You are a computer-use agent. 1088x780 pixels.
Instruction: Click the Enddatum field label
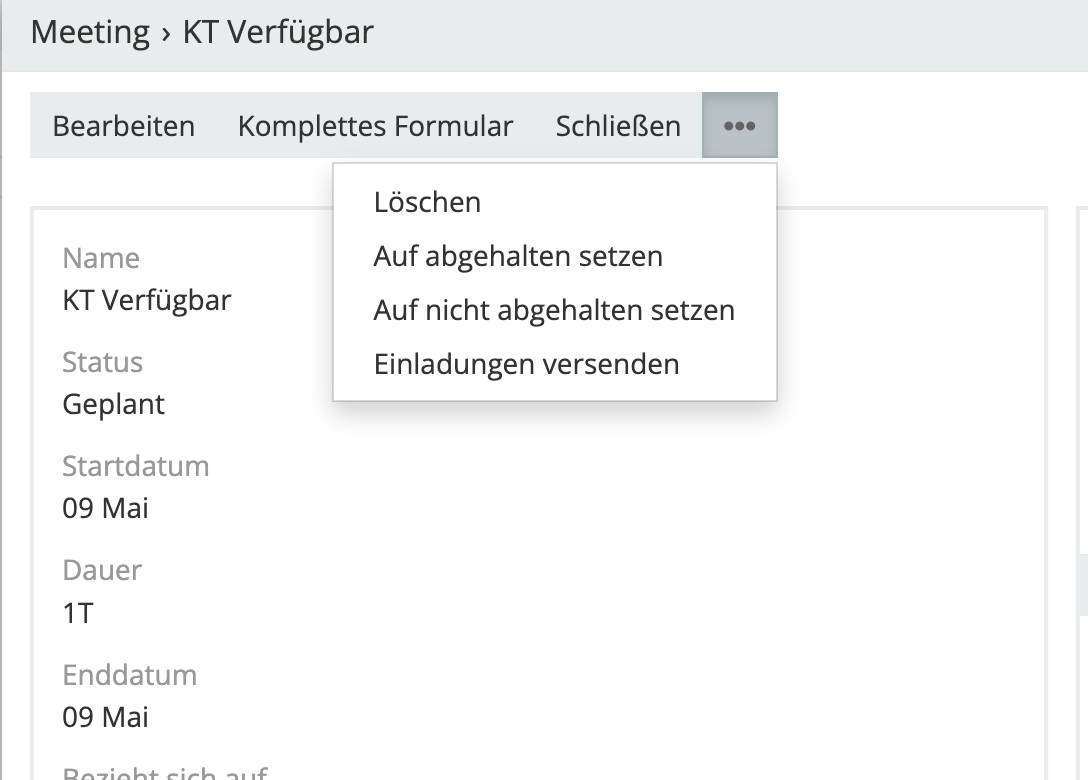click(129, 675)
